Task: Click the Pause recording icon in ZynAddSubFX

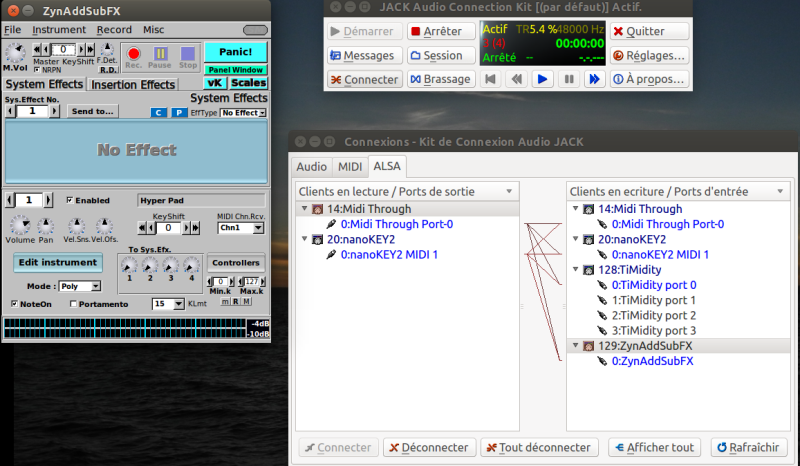Action: pos(160,54)
